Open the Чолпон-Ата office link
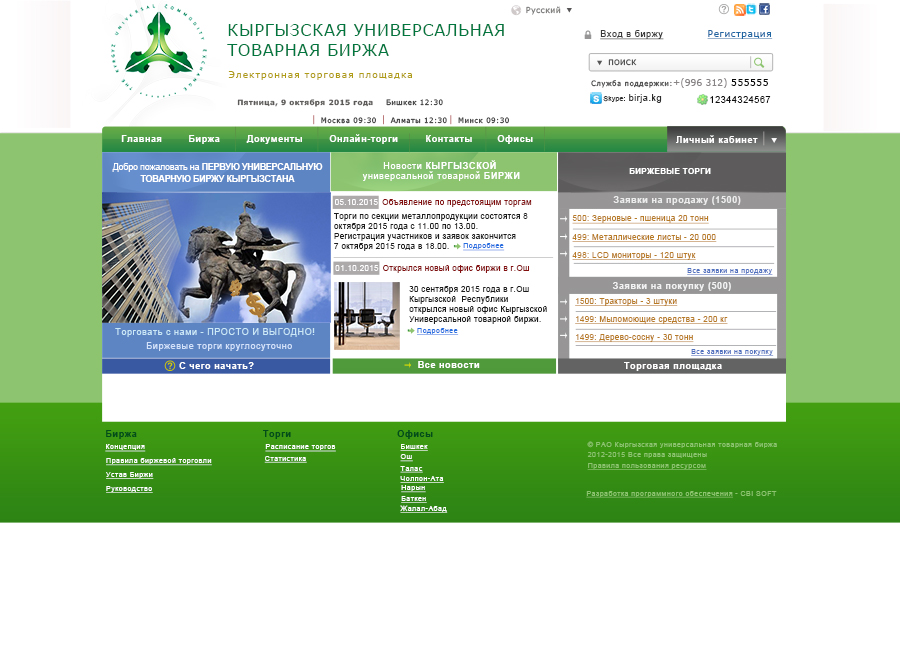900x659 pixels. point(422,478)
